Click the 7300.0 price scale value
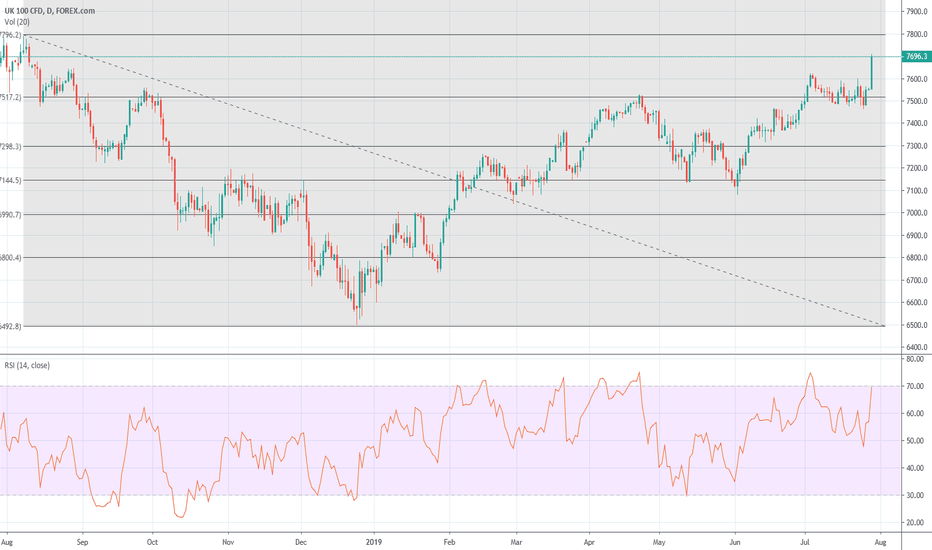Viewport: 932px width, 550px height. (x=917, y=146)
